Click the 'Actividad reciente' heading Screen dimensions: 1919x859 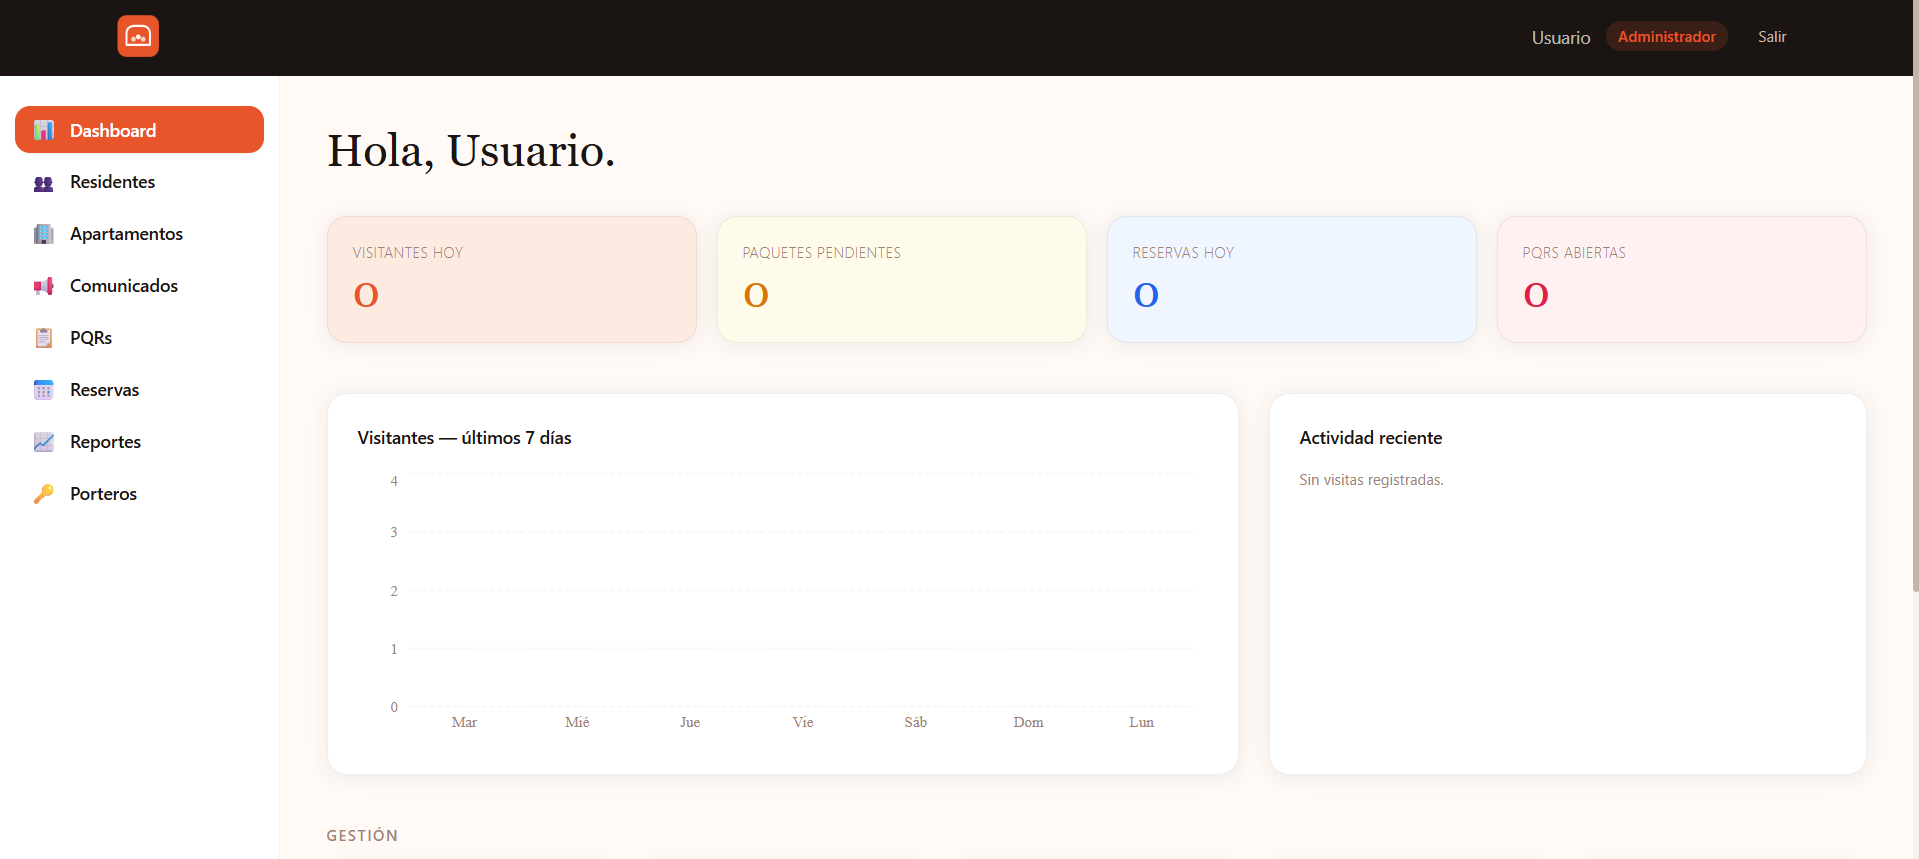pos(1370,438)
